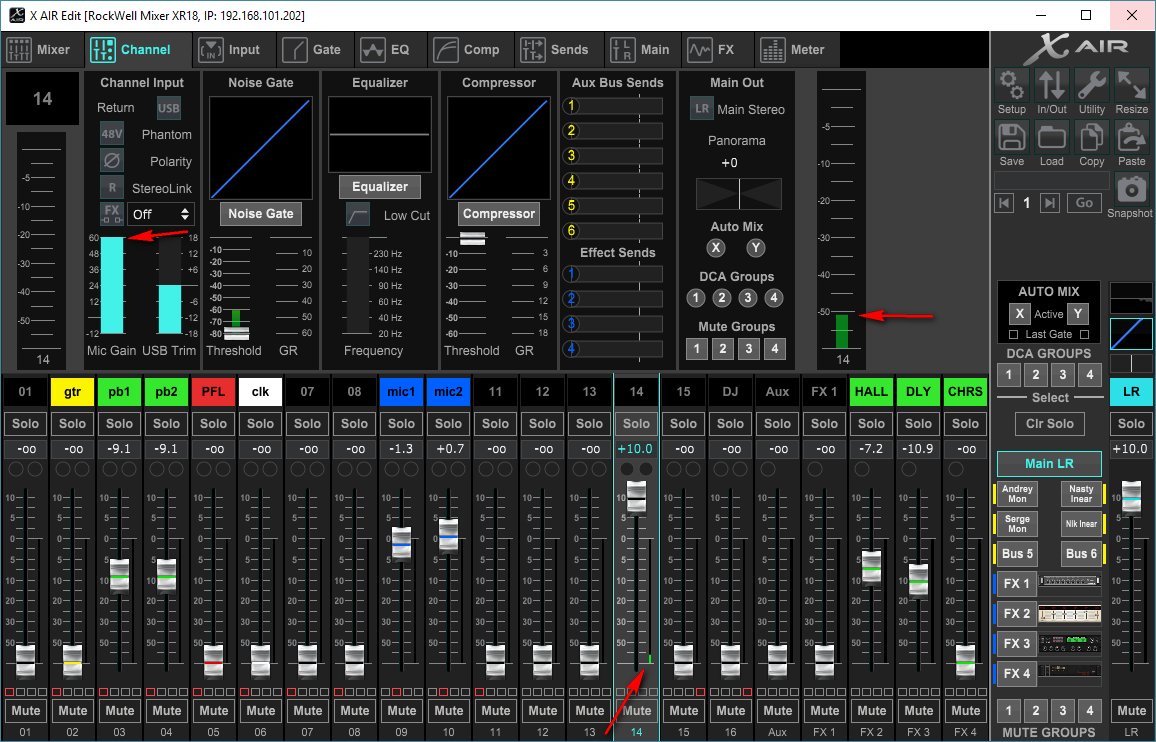Click the Load folder icon
Image resolution: width=1156 pixels, height=742 pixels.
(1051, 138)
